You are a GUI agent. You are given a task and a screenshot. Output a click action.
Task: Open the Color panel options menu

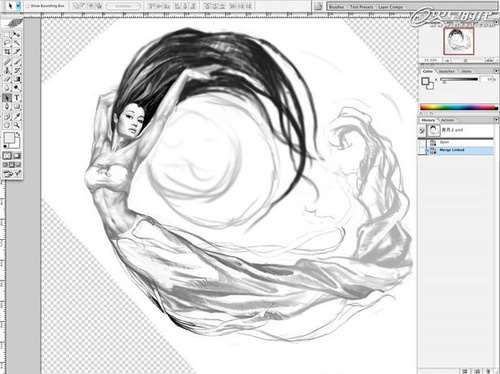pos(496,71)
